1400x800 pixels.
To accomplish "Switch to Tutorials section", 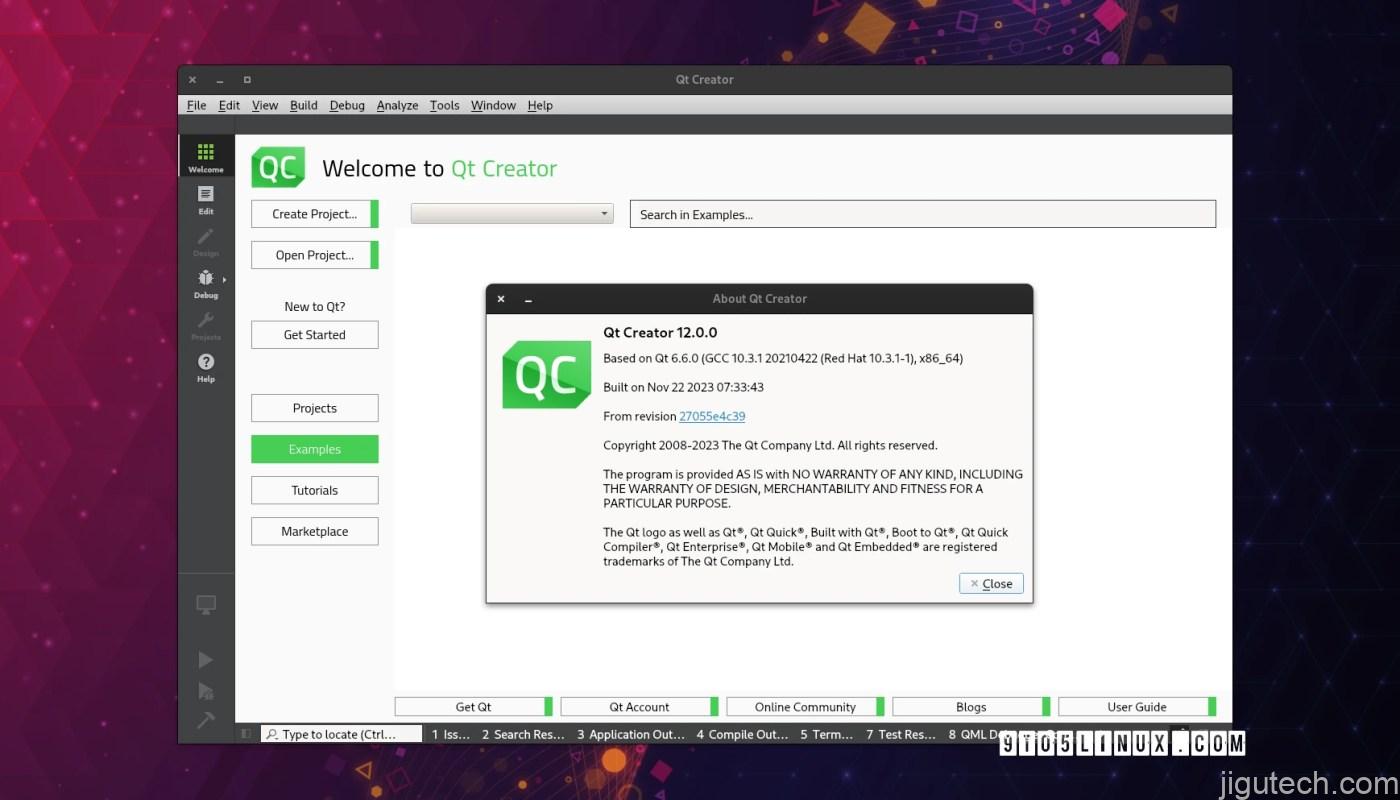I will click(315, 490).
